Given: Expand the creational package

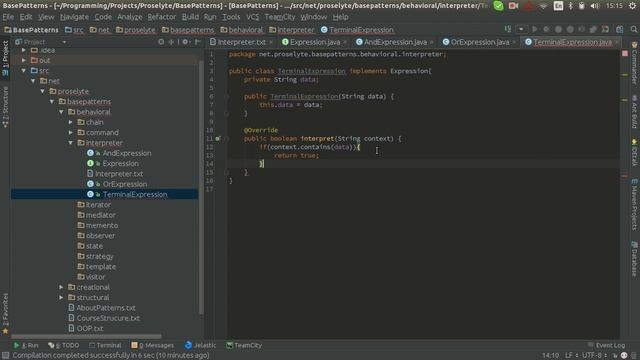Looking at the screenshot, I should [61, 287].
